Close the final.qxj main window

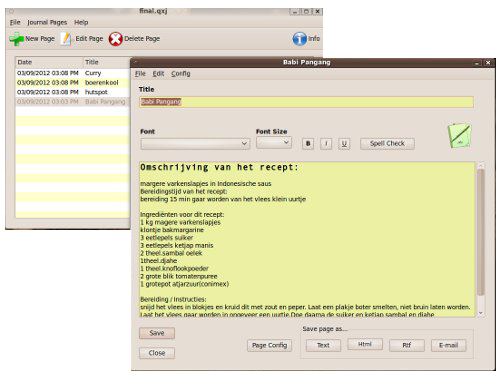coord(318,12)
